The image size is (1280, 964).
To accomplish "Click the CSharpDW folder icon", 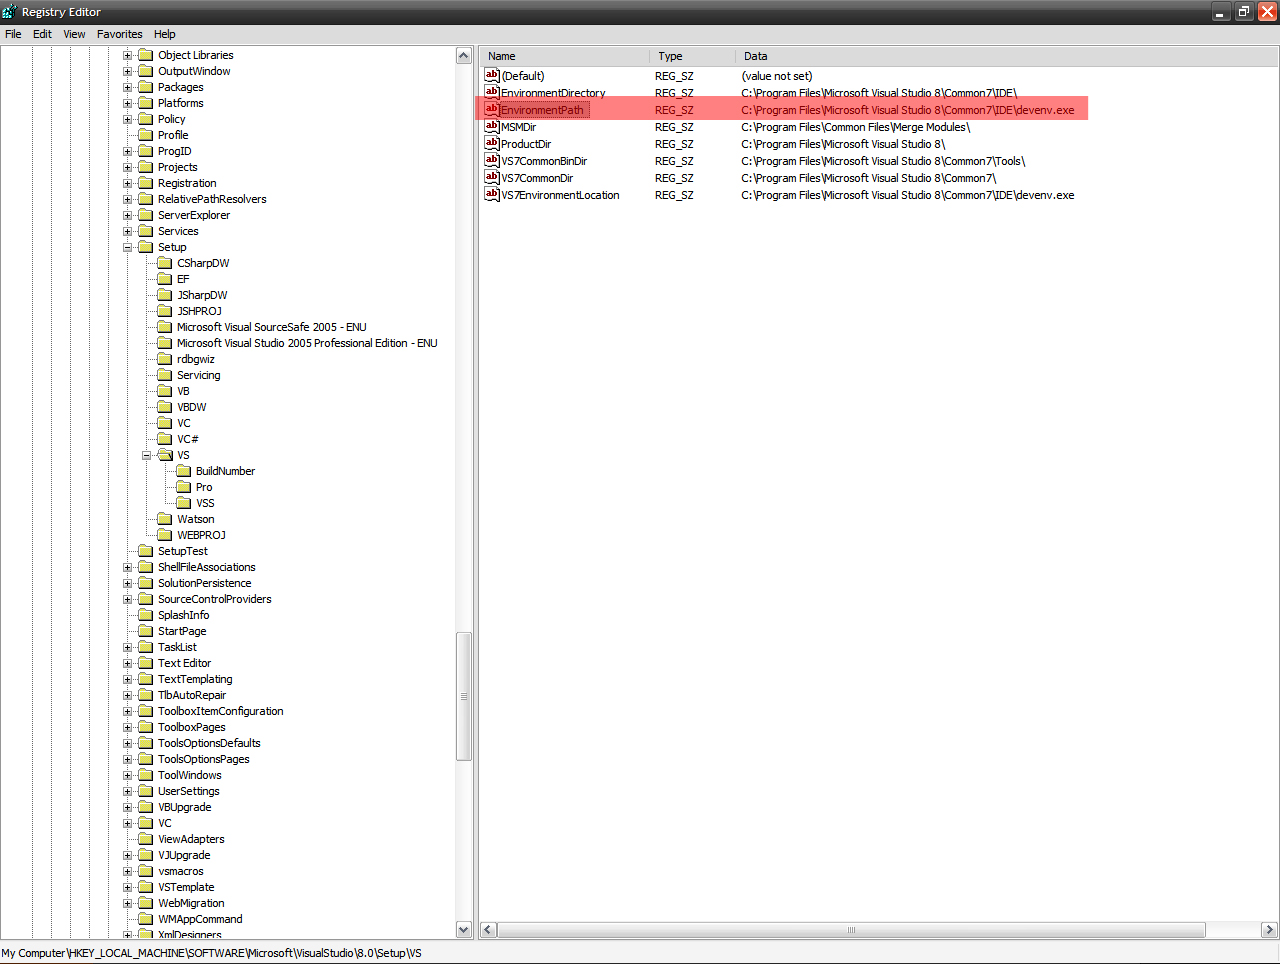I will (x=165, y=263).
